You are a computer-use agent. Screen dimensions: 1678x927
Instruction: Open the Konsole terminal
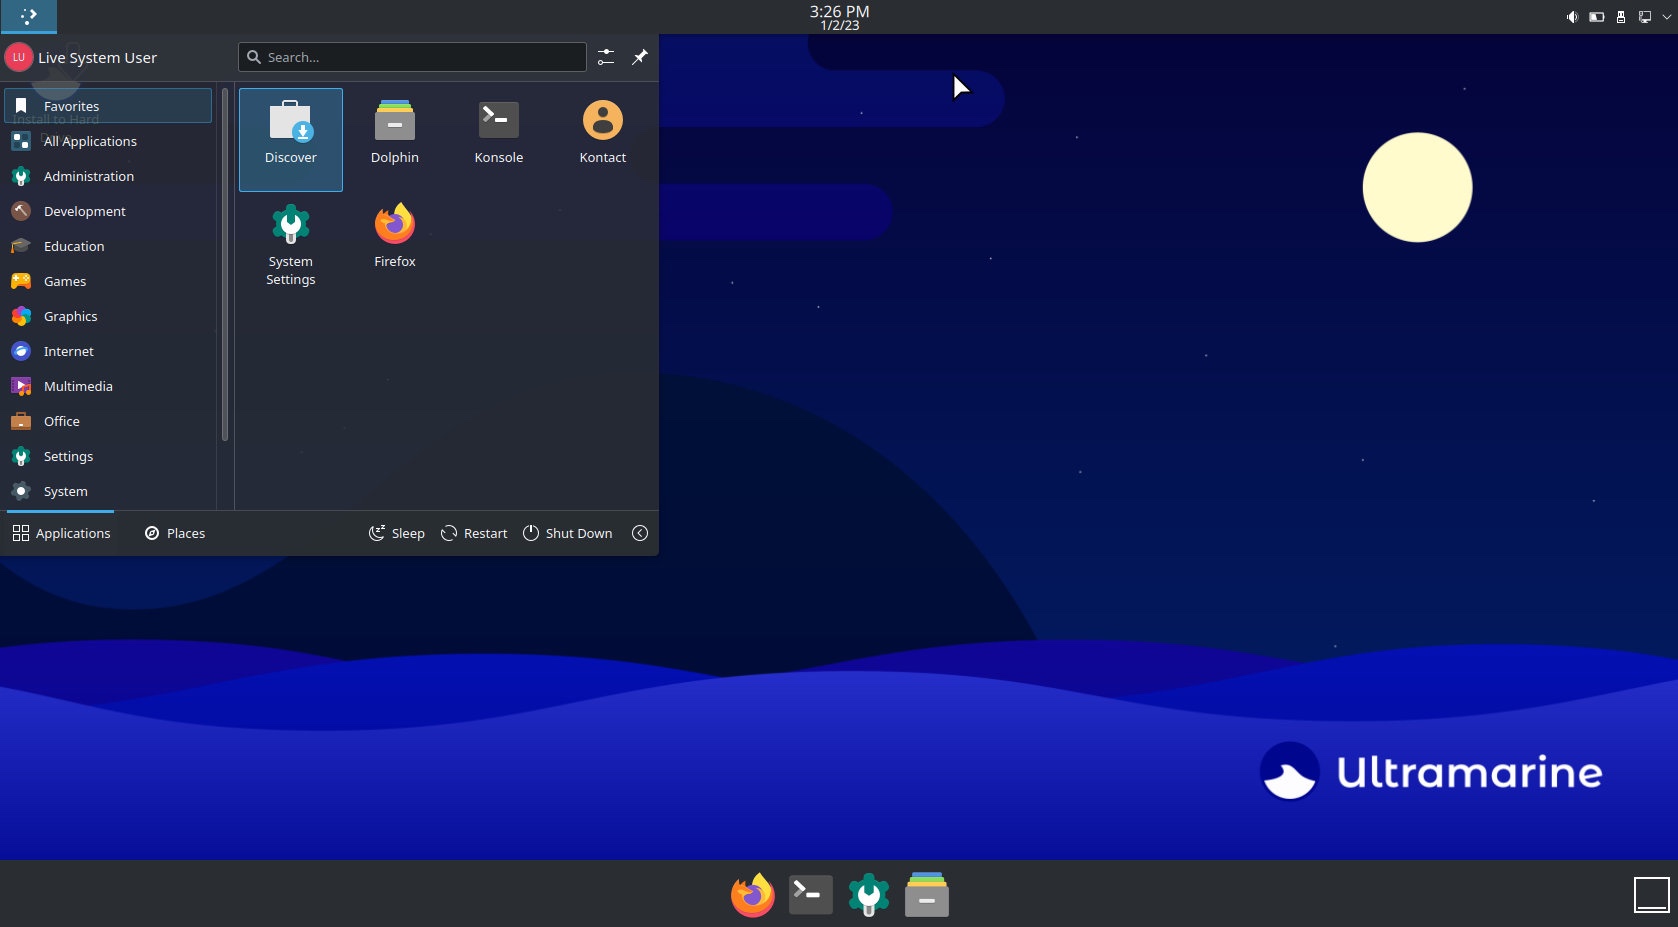(x=498, y=133)
